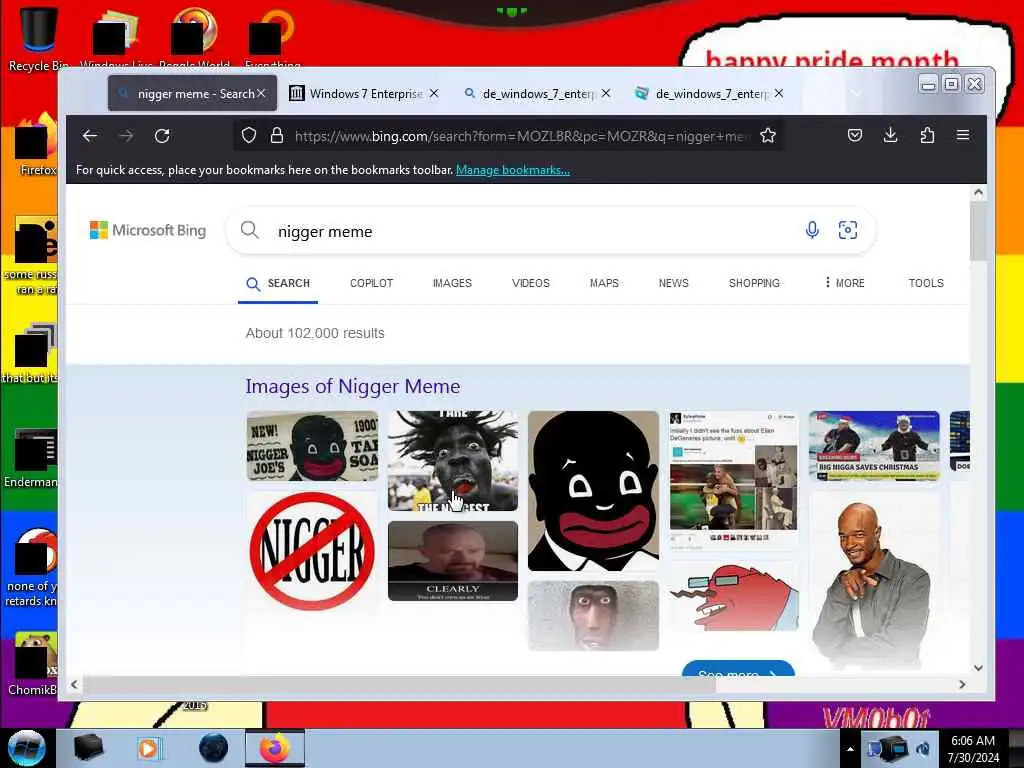Open the tracking protection shield icon
Screen dimensions: 1024x768
(x=249, y=136)
